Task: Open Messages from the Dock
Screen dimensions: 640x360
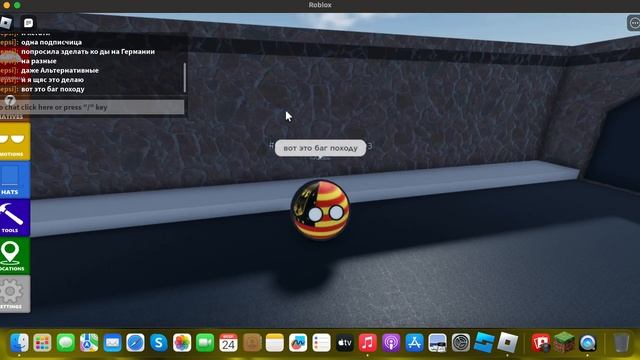Action: (65, 342)
